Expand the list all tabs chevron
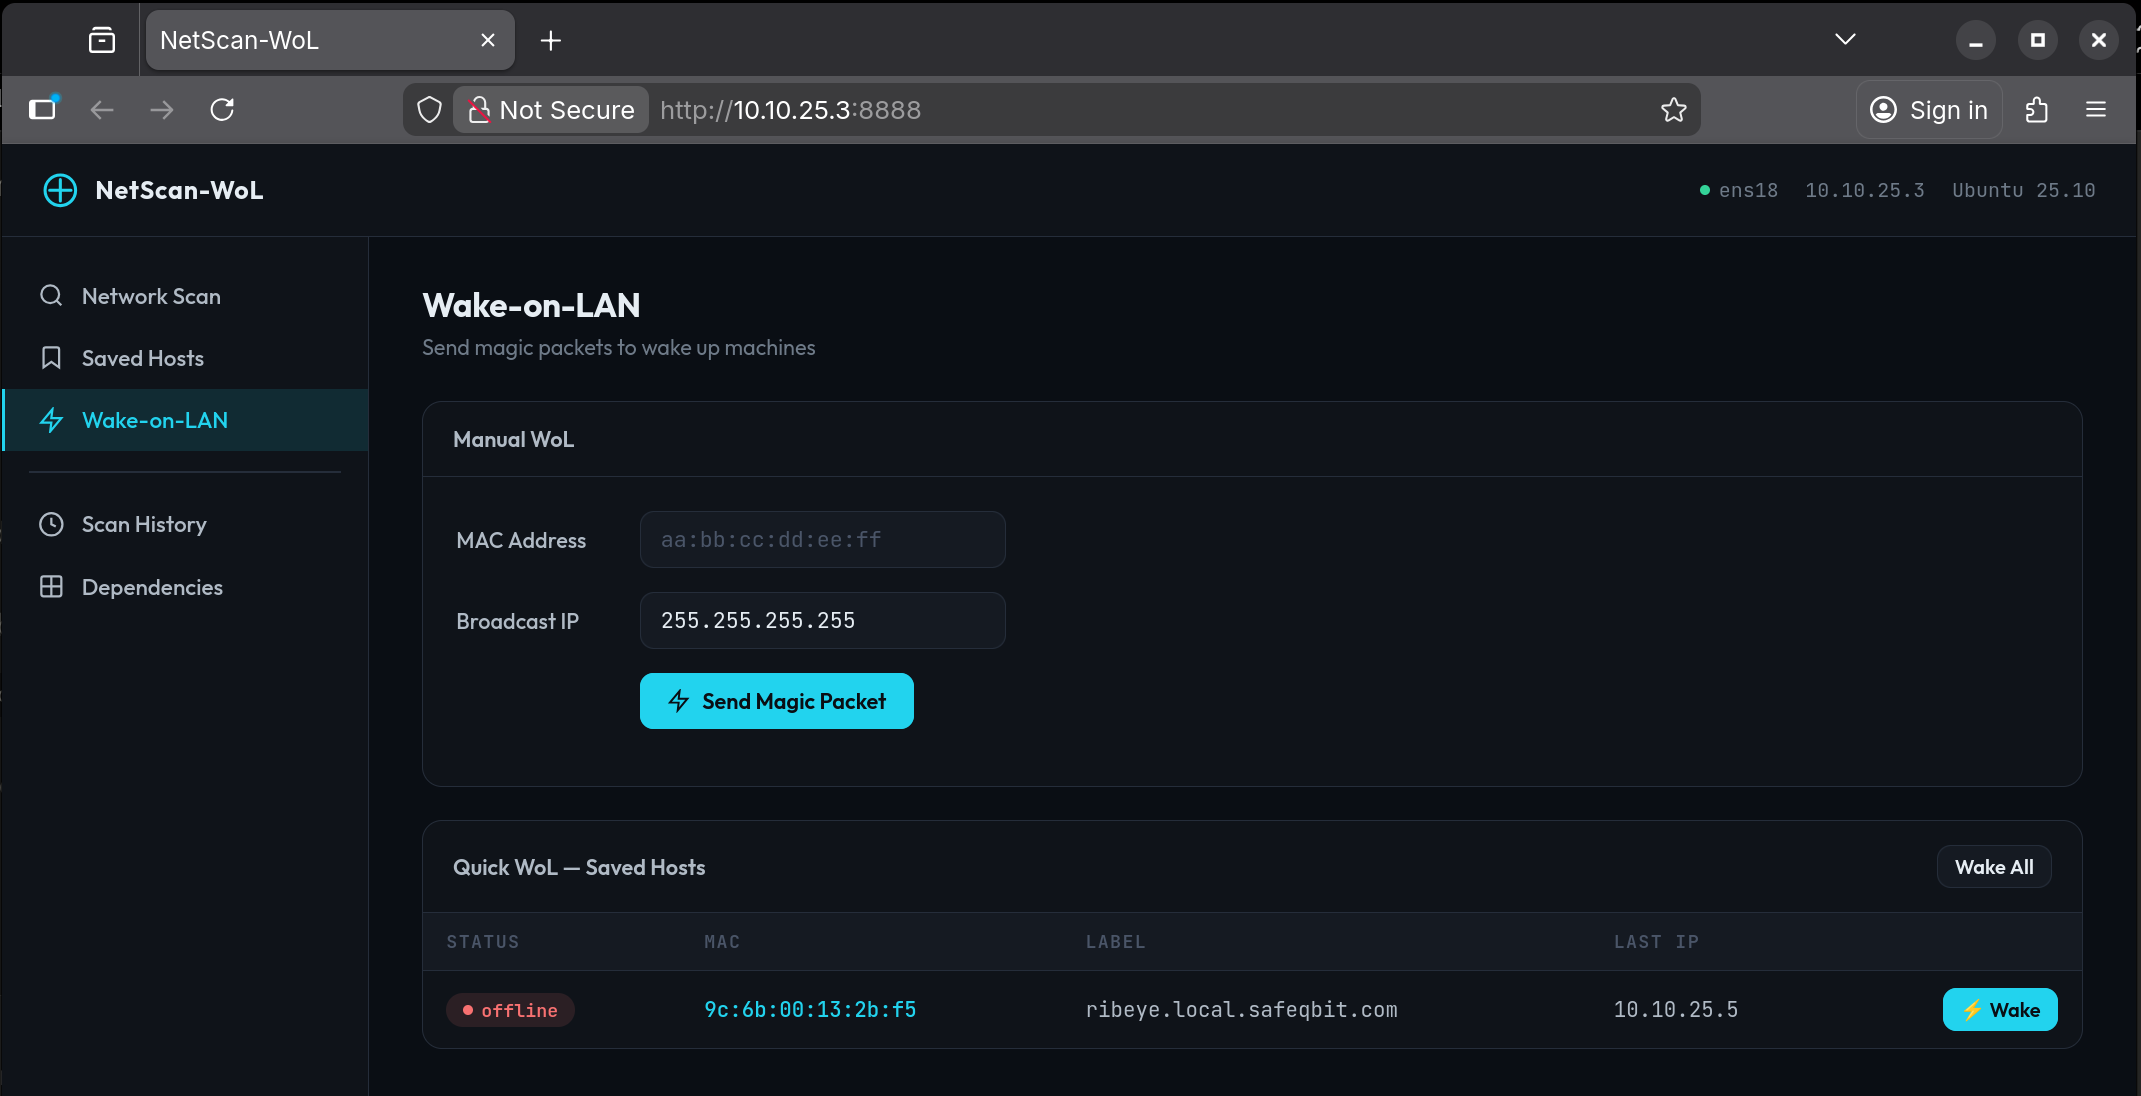 pos(1845,40)
